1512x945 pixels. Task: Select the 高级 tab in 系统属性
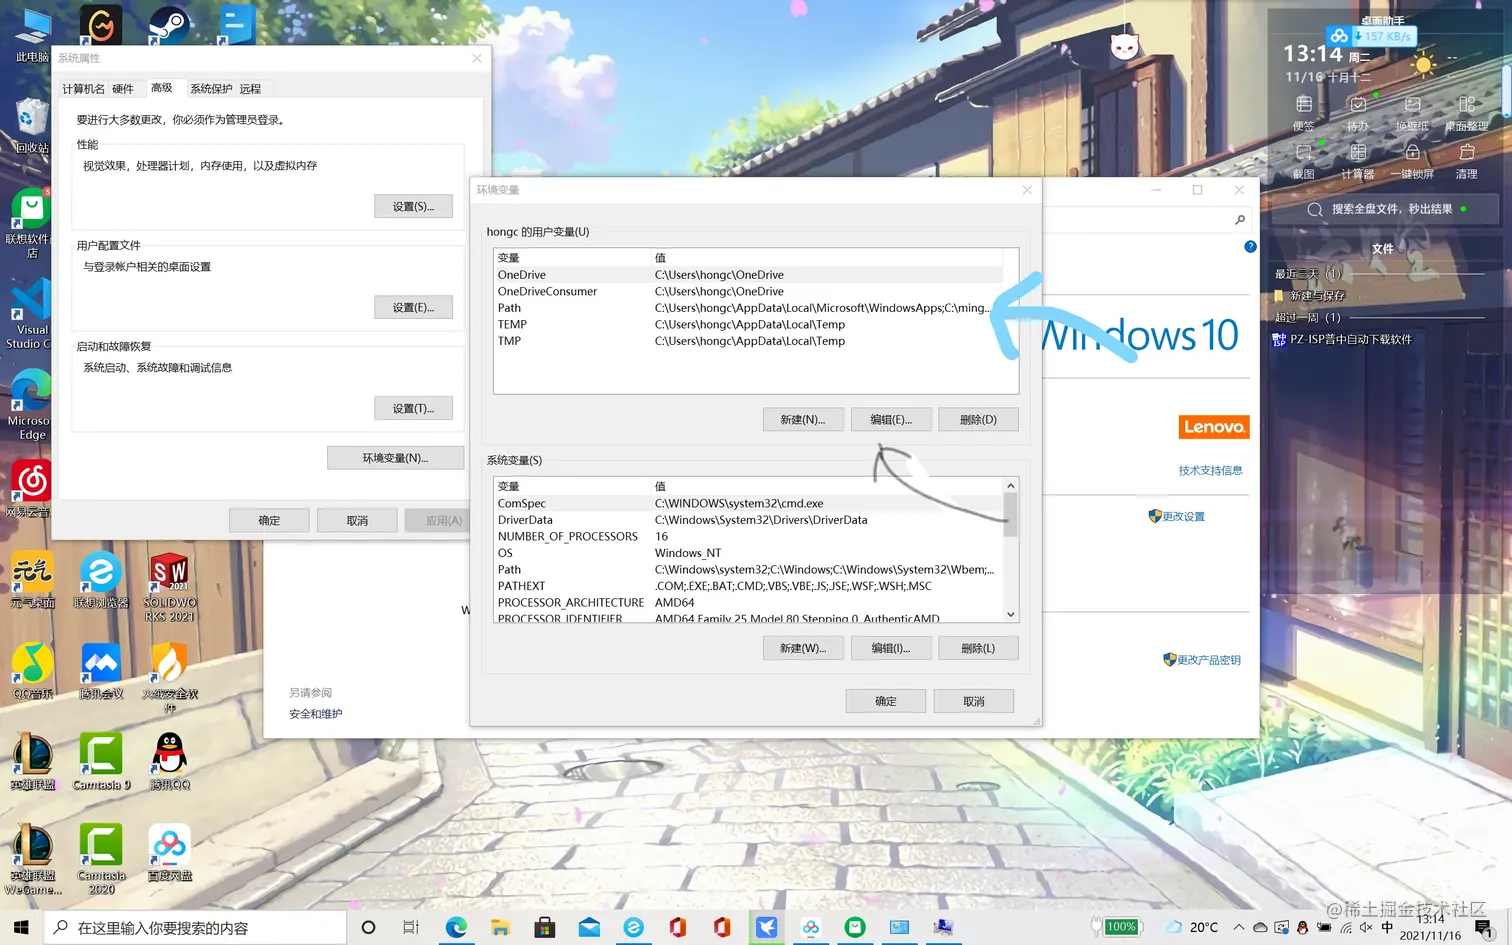(x=161, y=88)
